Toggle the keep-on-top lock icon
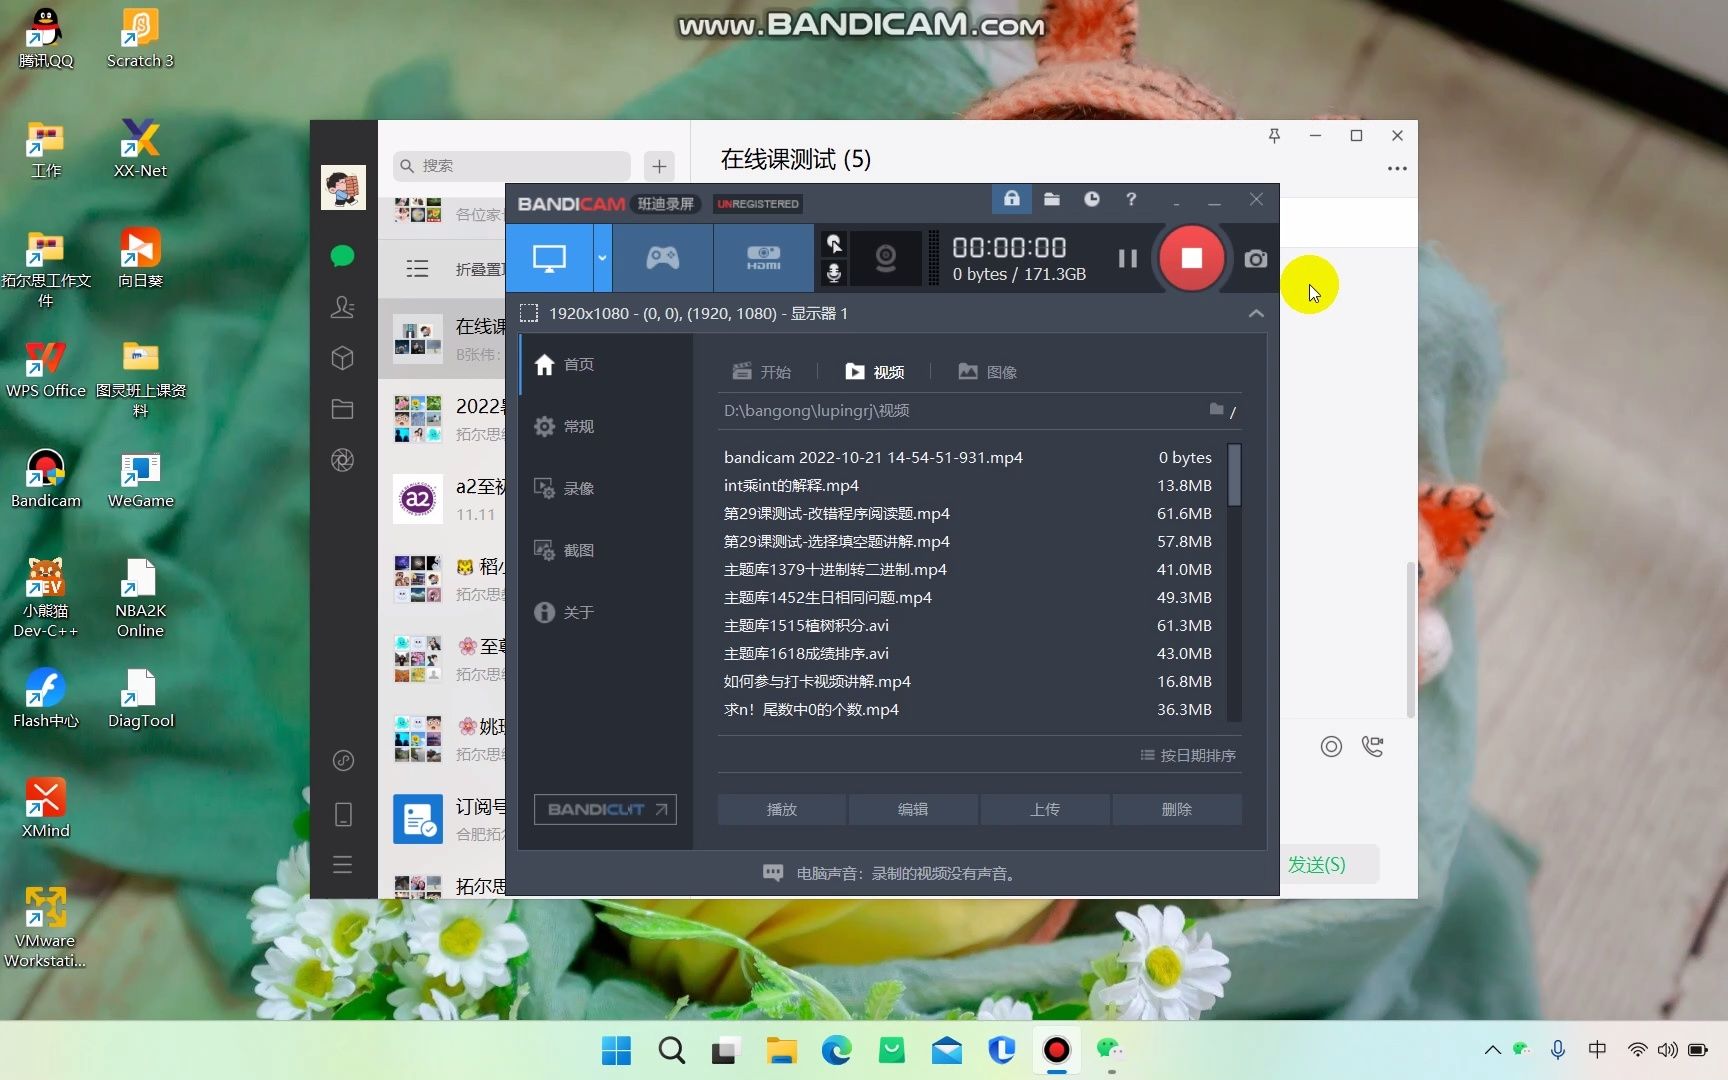Image resolution: width=1728 pixels, height=1080 pixels. pyautogui.click(x=1011, y=199)
